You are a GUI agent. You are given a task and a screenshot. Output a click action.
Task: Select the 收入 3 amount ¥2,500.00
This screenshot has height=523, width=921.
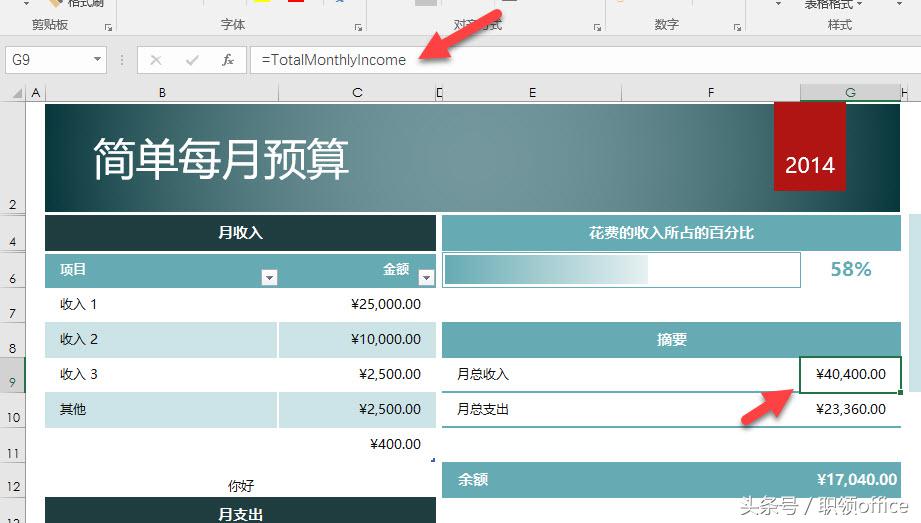click(357, 374)
